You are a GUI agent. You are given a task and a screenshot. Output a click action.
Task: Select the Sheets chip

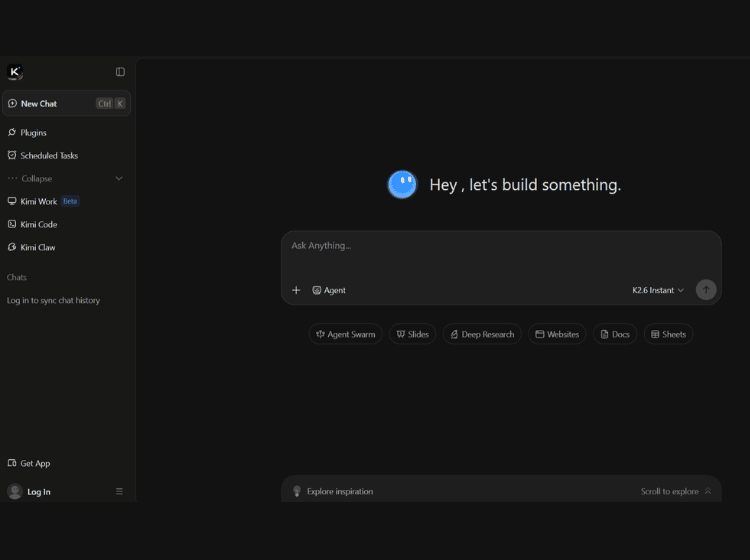pyautogui.click(x=668, y=334)
